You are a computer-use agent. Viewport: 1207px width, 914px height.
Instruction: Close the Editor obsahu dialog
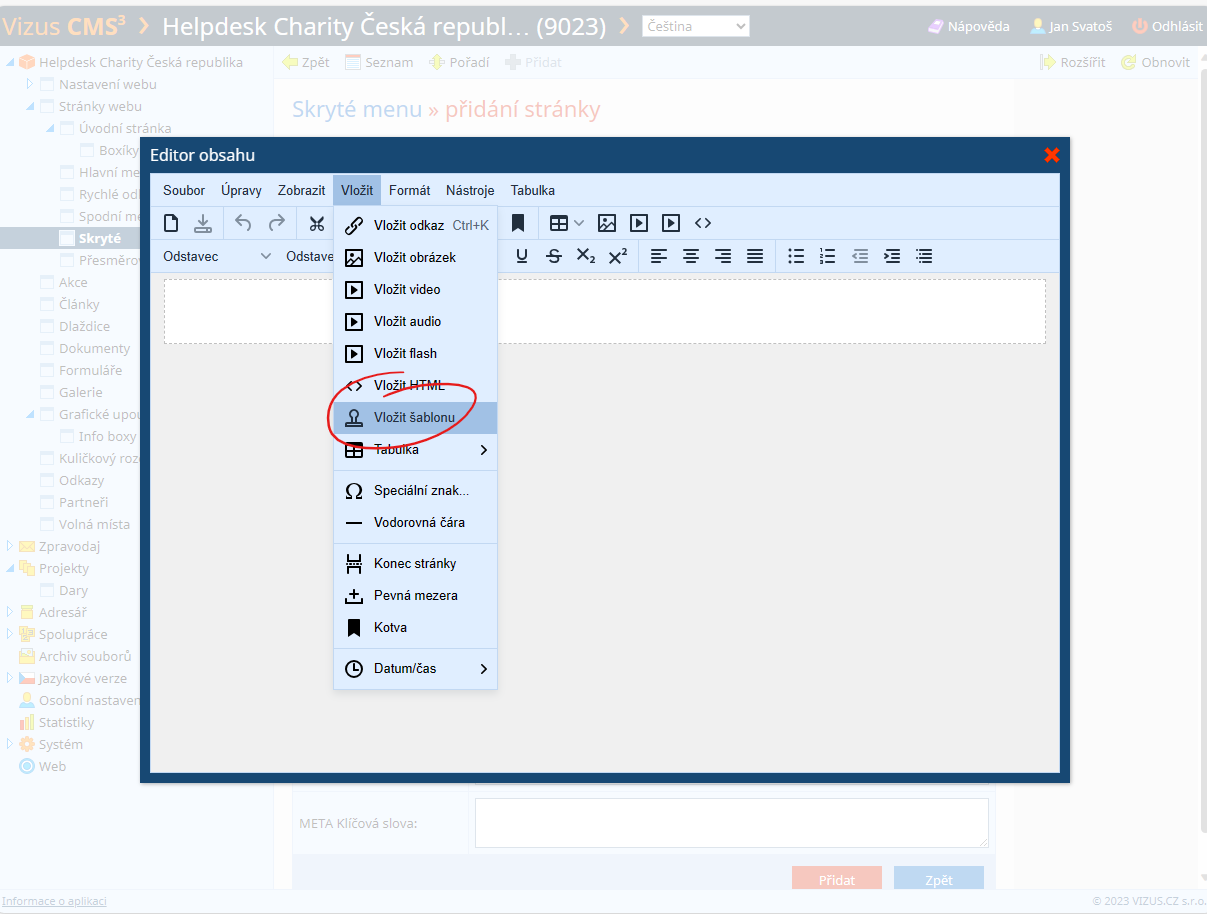click(x=1051, y=154)
